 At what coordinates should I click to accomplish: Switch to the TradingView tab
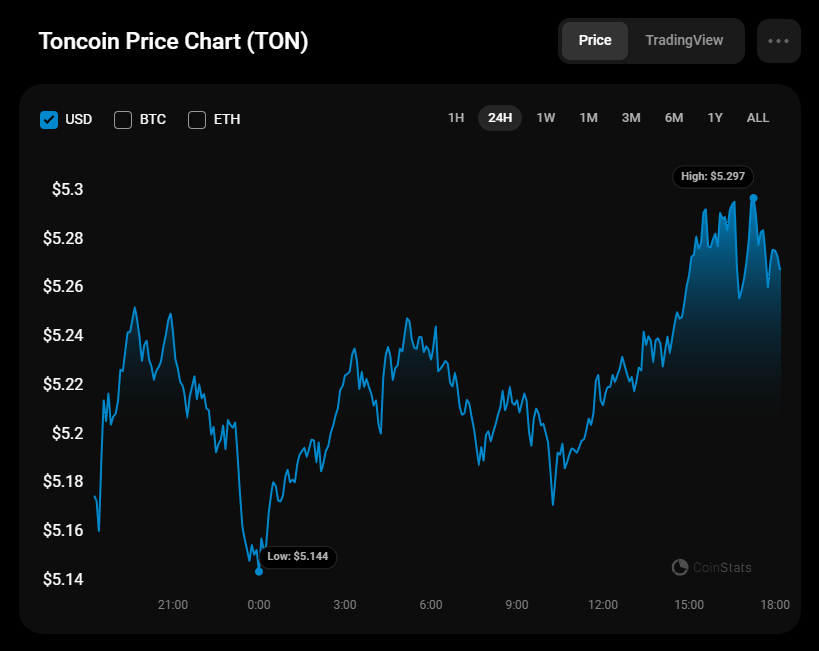point(684,41)
